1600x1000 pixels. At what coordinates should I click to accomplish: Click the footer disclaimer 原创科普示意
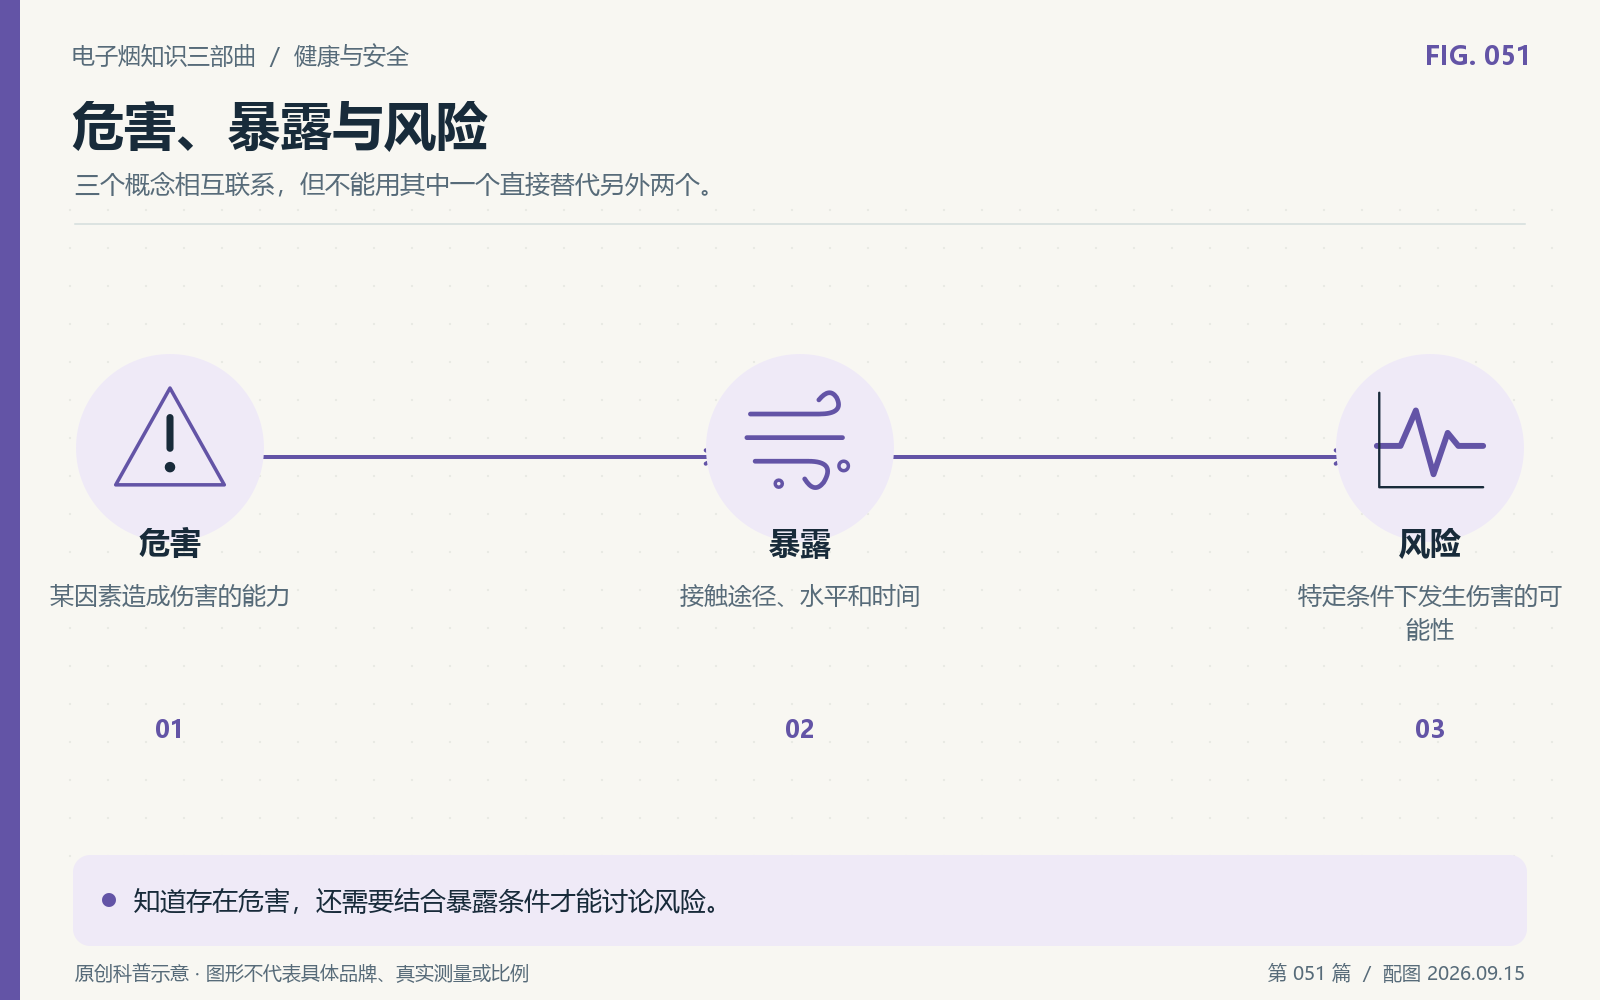coord(301,973)
